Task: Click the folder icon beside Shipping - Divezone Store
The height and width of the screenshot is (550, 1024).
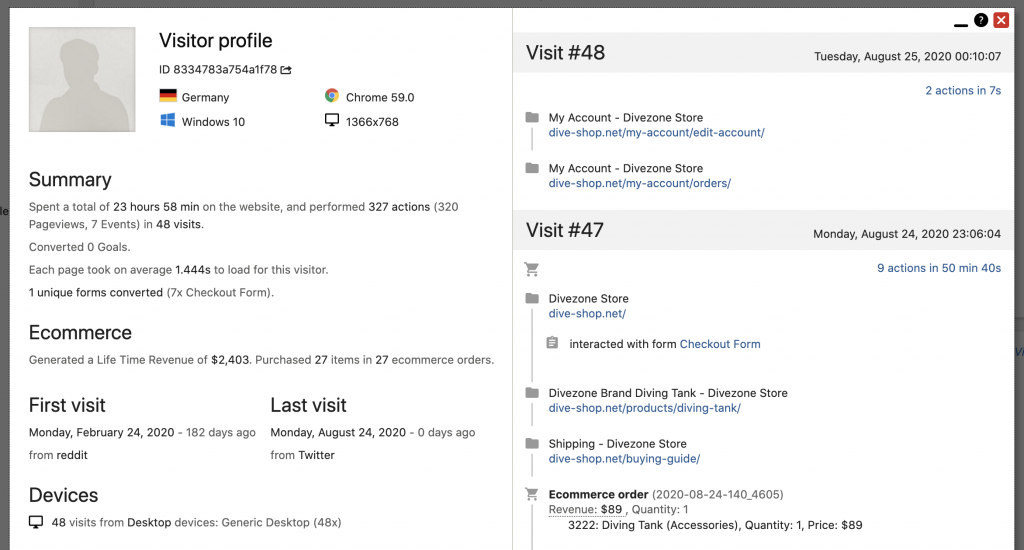Action: pos(532,444)
